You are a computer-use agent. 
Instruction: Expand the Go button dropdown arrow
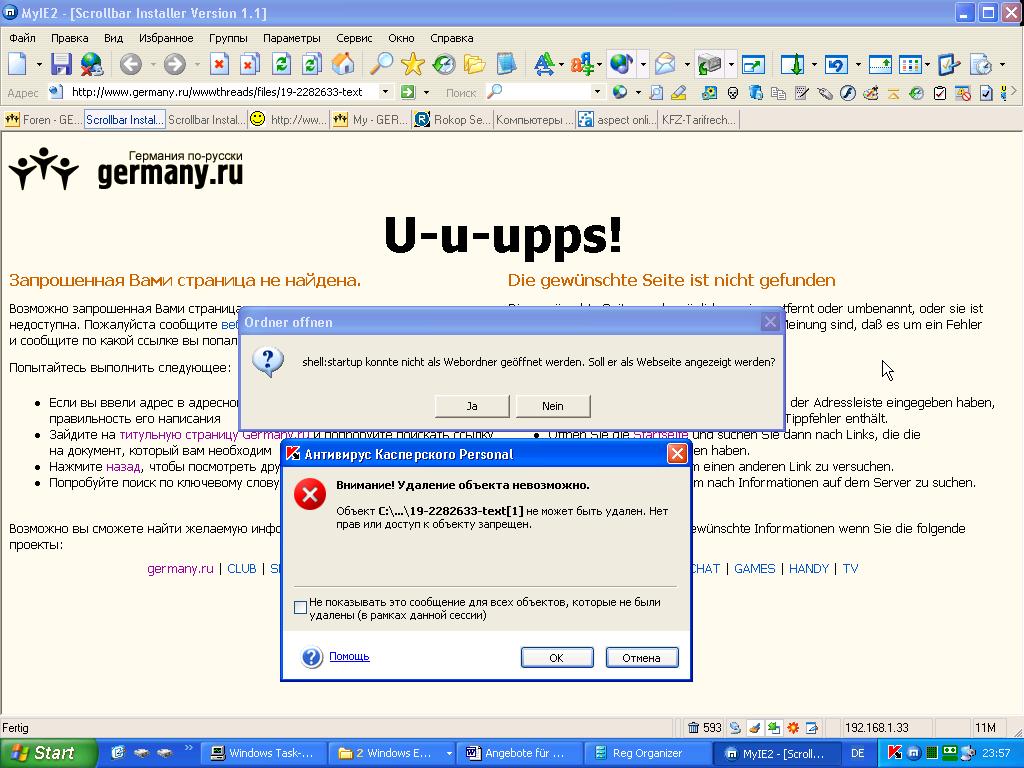coord(426,93)
